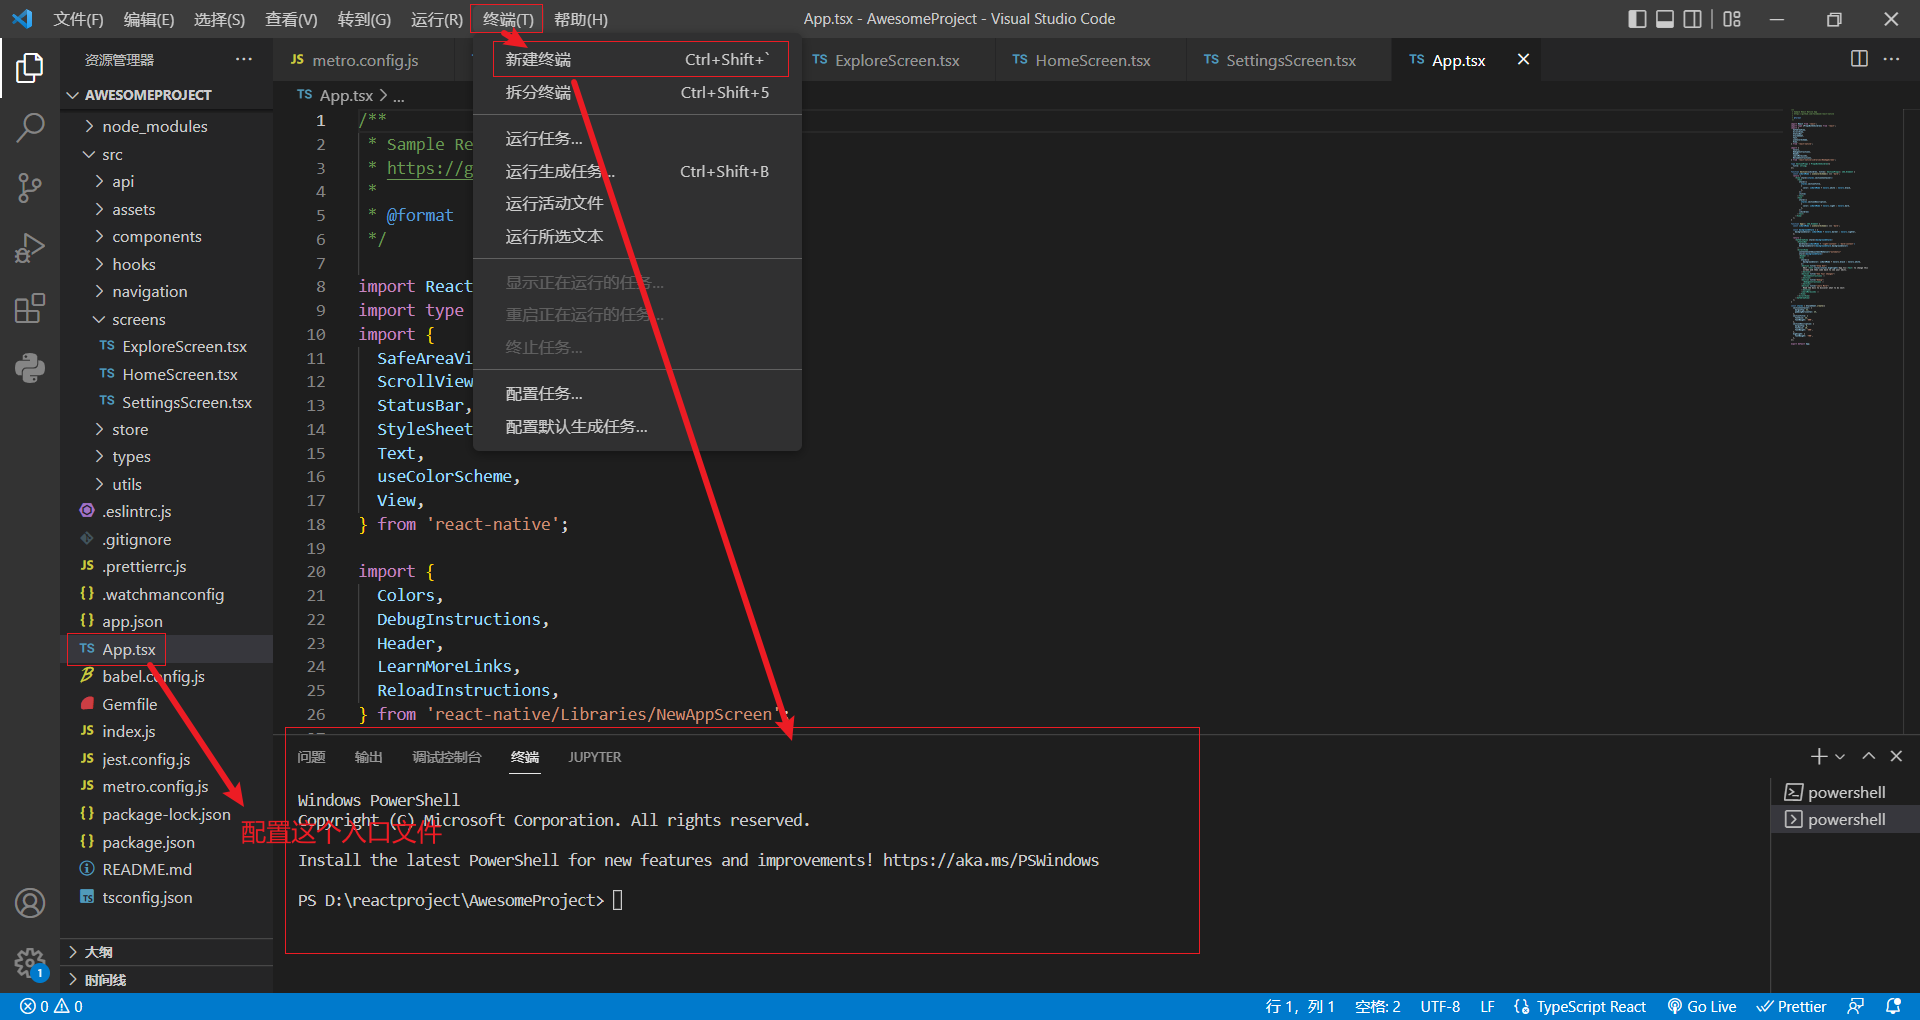This screenshot has height=1020, width=1920.
Task: Click the split editor right icon
Action: 1859,59
